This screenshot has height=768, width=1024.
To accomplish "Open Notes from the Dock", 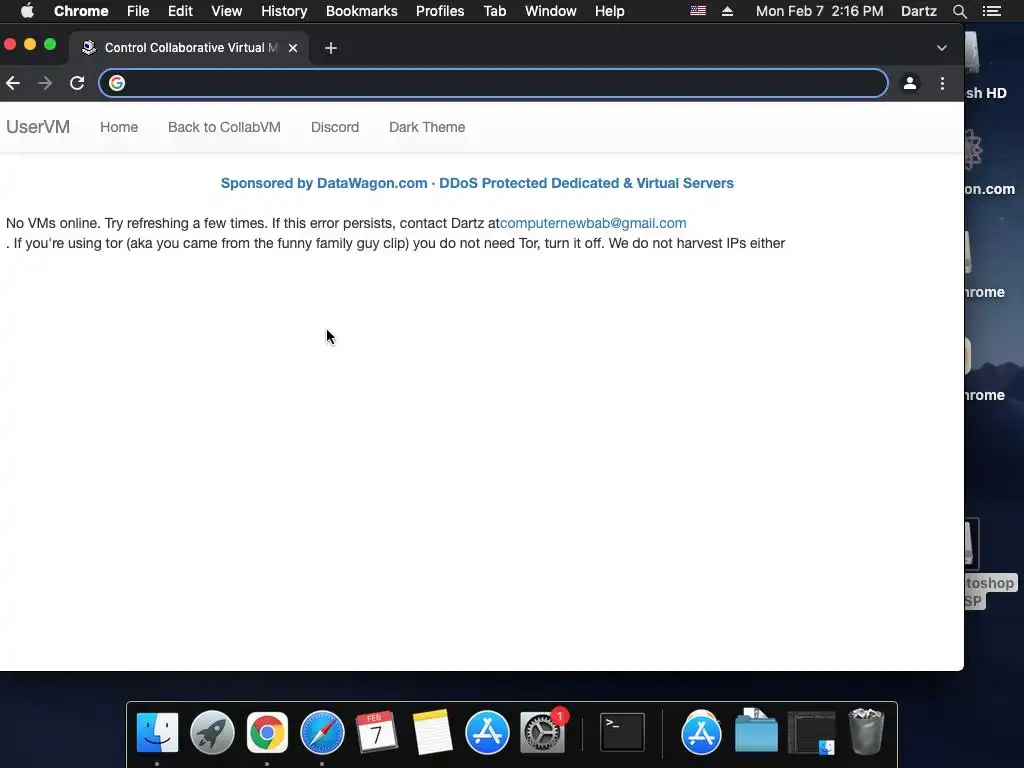I will coord(432,732).
